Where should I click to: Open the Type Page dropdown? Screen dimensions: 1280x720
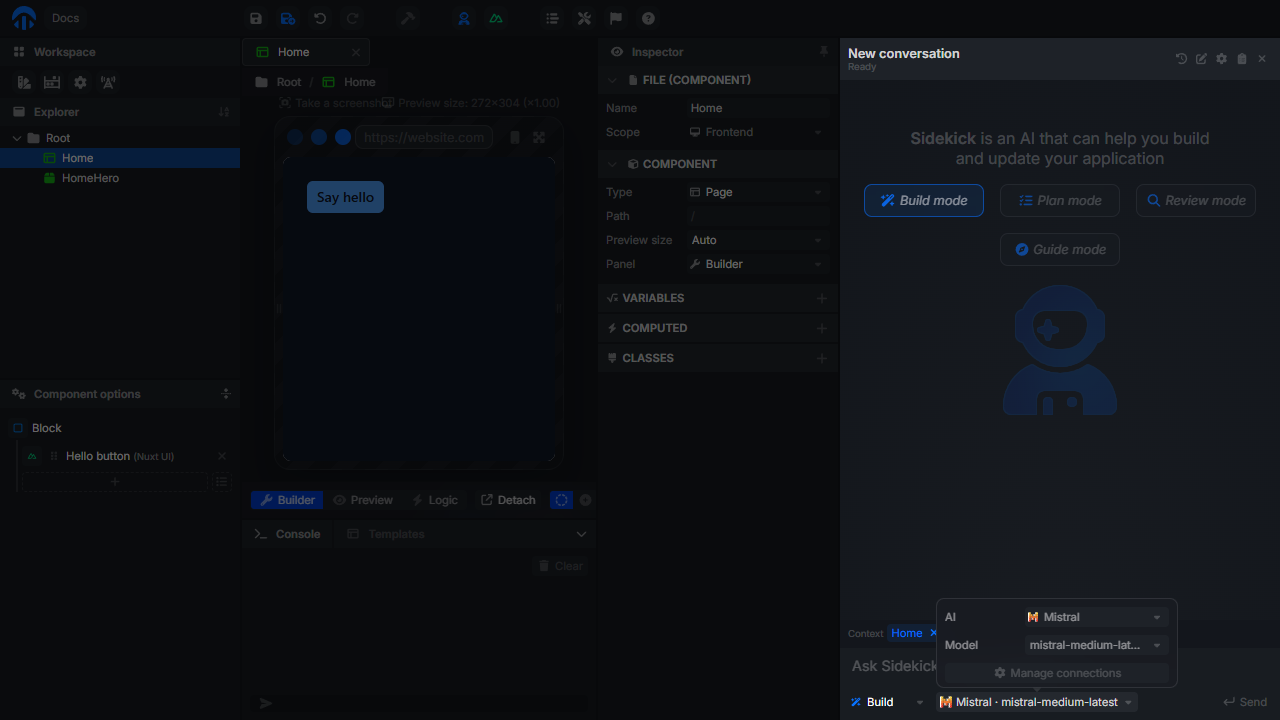[x=757, y=192]
